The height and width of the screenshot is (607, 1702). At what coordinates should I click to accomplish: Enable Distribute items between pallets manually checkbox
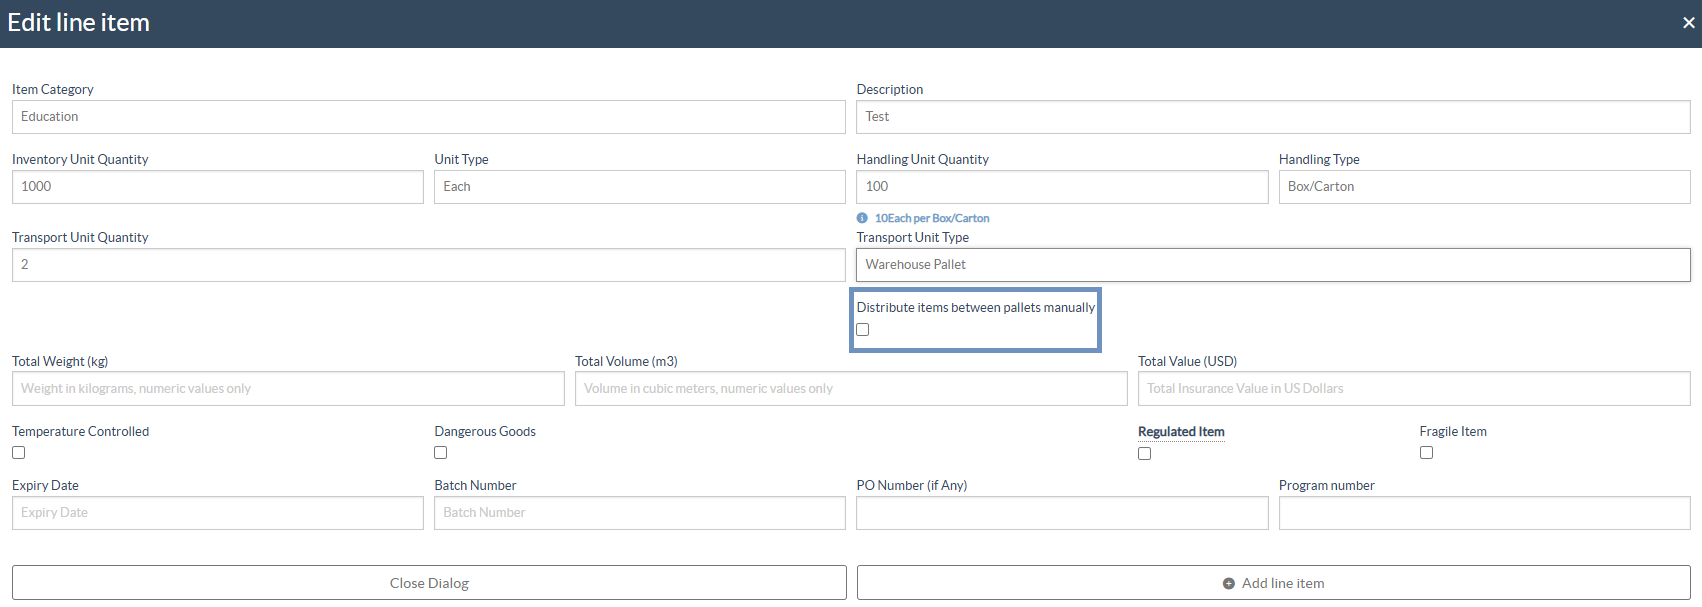pos(863,330)
